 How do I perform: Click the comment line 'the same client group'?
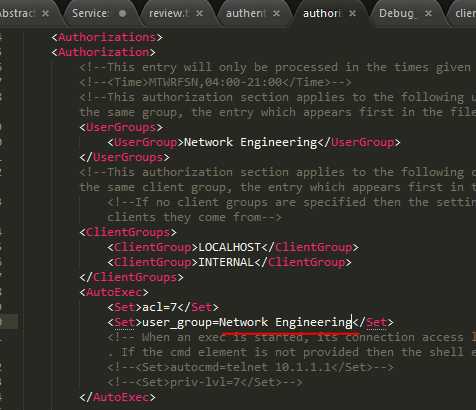coord(277,187)
